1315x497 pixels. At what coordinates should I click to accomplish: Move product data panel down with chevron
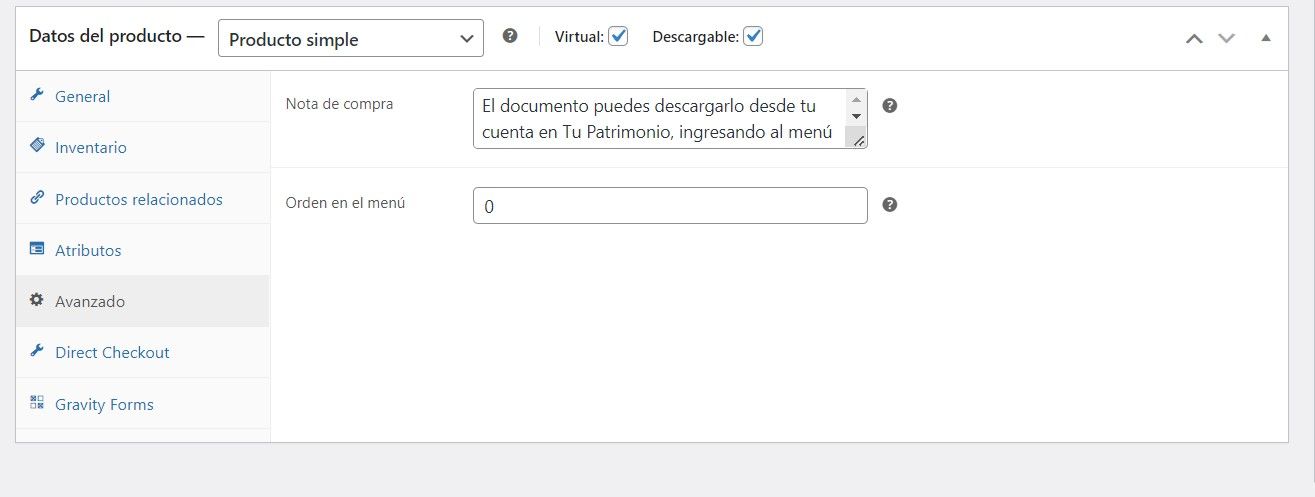pyautogui.click(x=1227, y=38)
